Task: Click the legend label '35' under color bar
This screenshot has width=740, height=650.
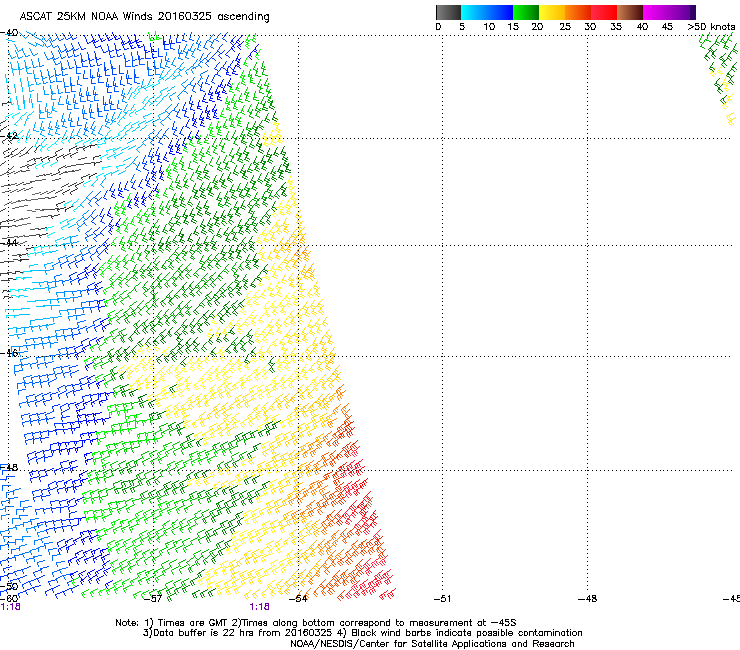Action: click(x=616, y=27)
